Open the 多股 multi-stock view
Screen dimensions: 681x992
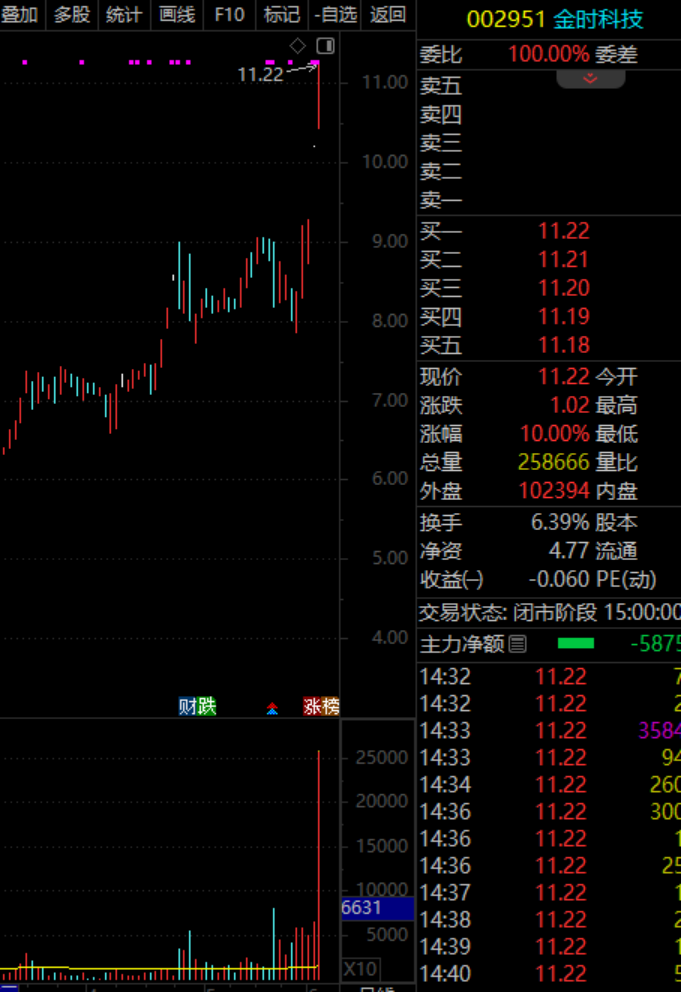coord(72,14)
